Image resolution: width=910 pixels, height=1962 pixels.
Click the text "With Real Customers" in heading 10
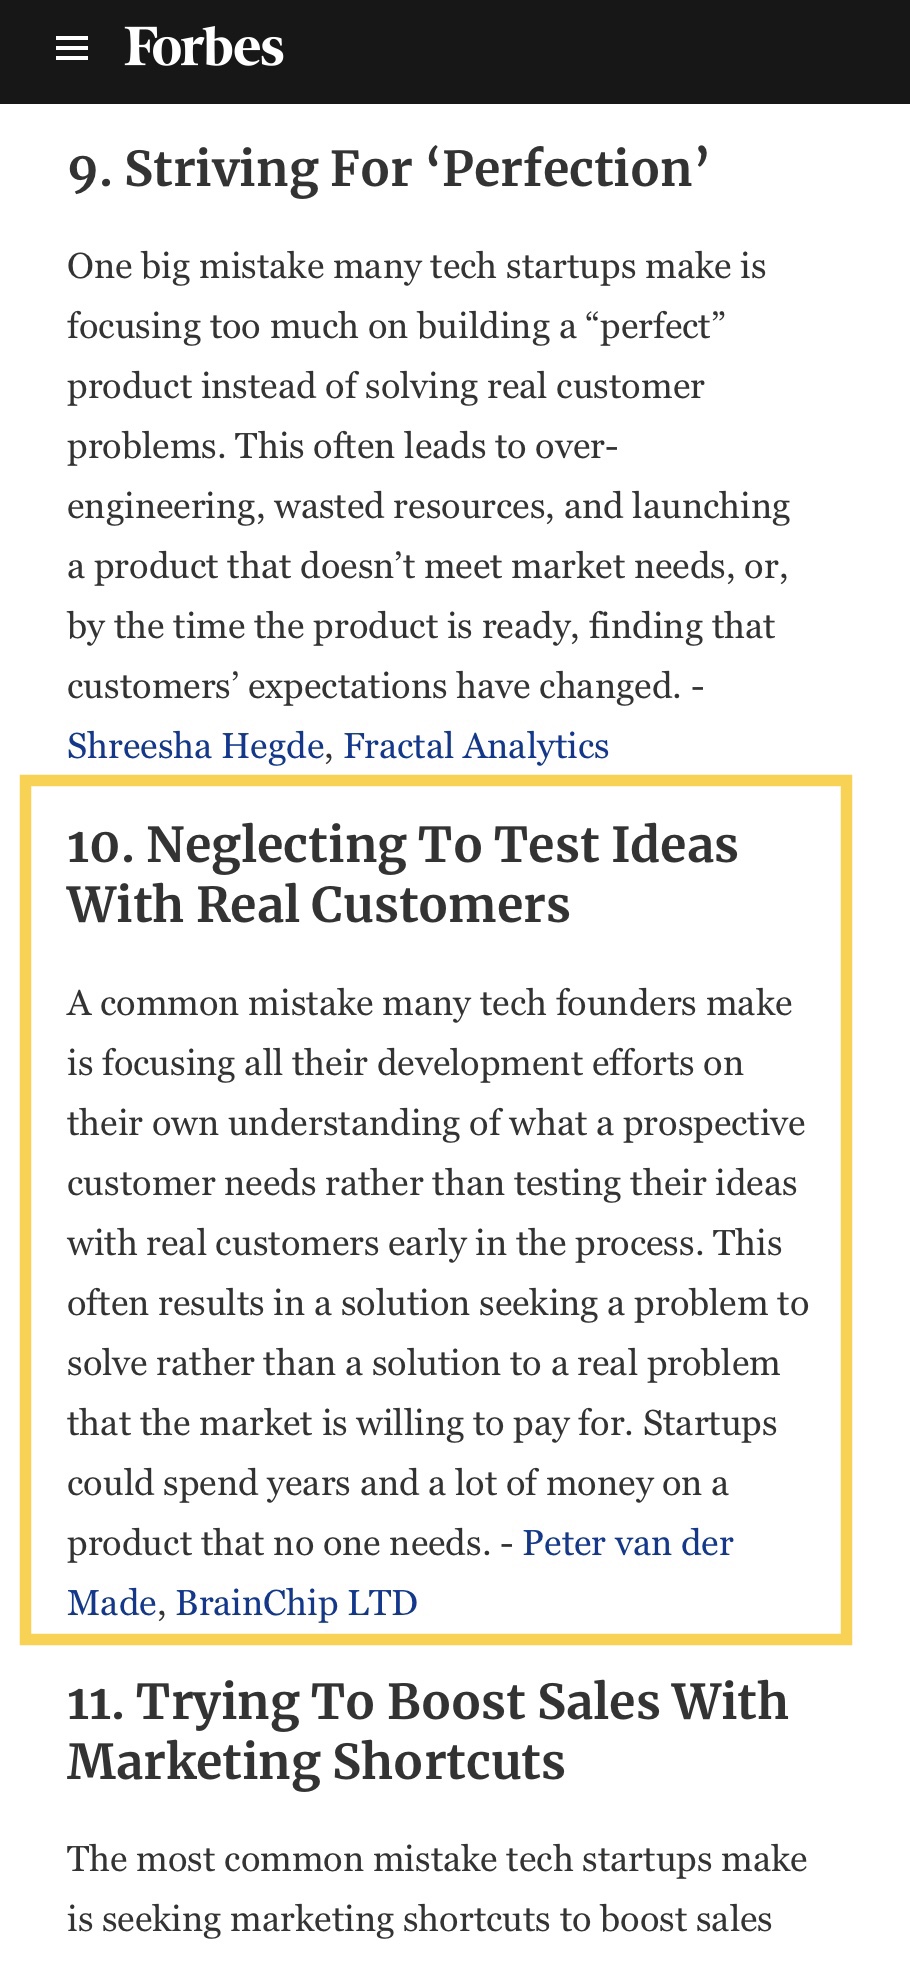[x=318, y=904]
